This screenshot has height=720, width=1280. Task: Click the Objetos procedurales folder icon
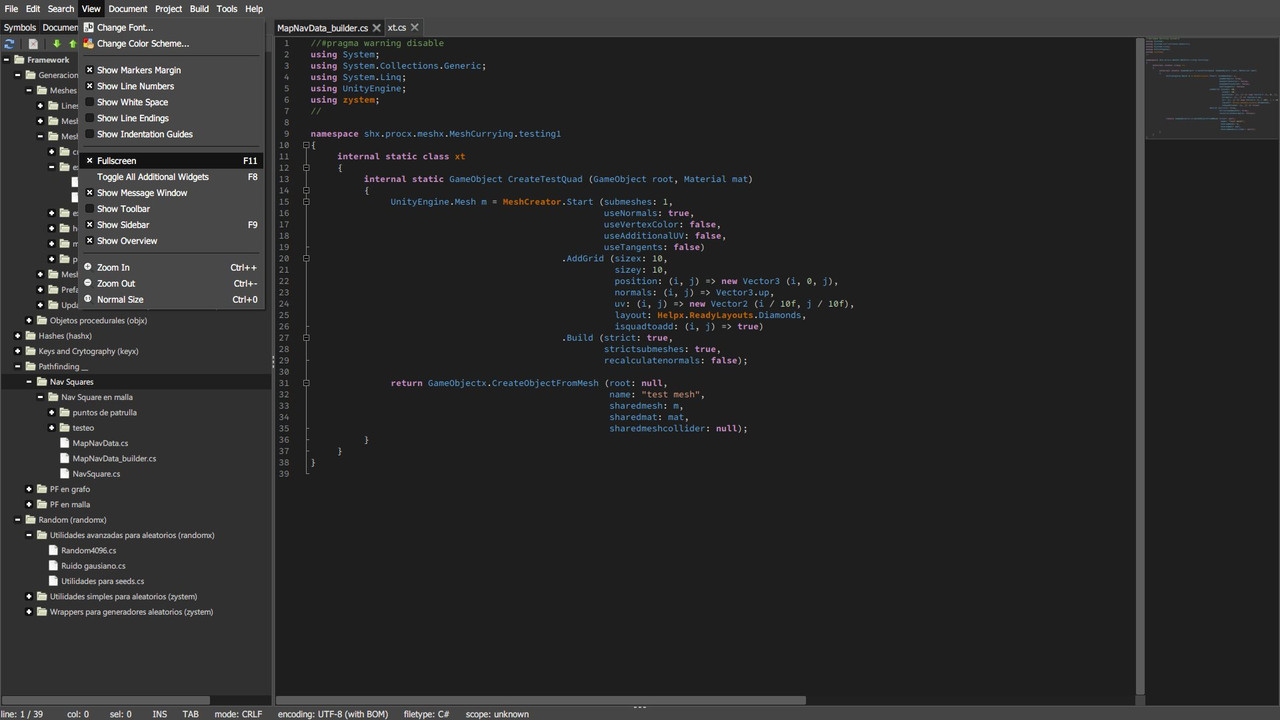coord(42,321)
